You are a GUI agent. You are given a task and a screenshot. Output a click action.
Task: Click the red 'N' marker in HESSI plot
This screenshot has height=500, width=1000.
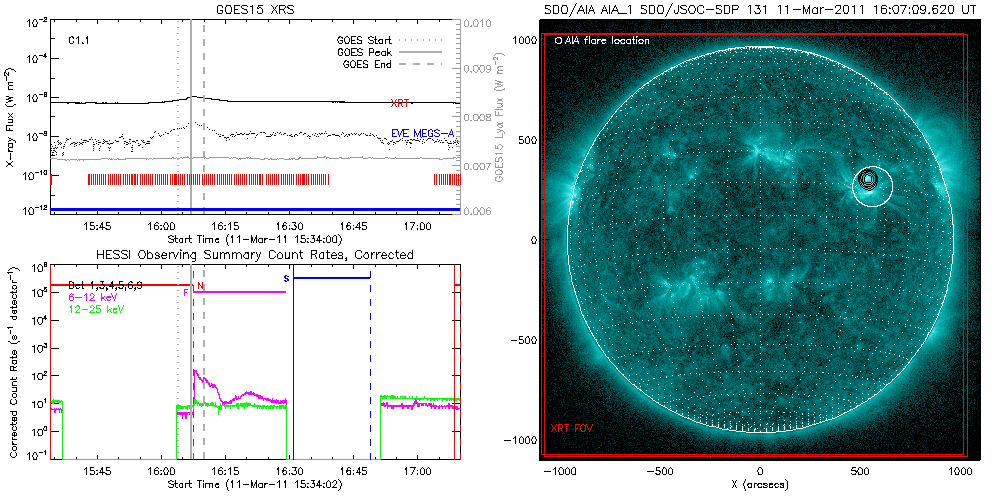pos(201,286)
